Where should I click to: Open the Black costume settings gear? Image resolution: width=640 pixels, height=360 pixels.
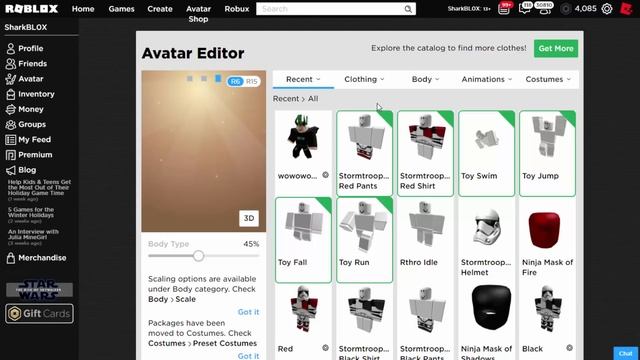569,348
